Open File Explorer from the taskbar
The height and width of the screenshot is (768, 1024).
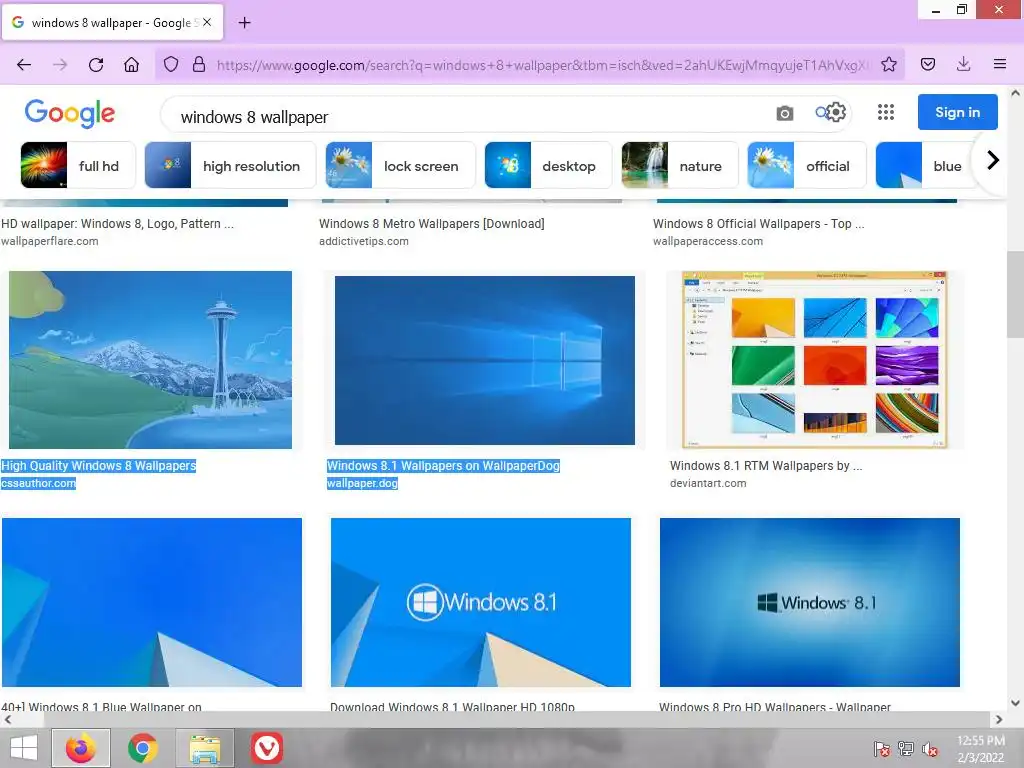tap(204, 748)
